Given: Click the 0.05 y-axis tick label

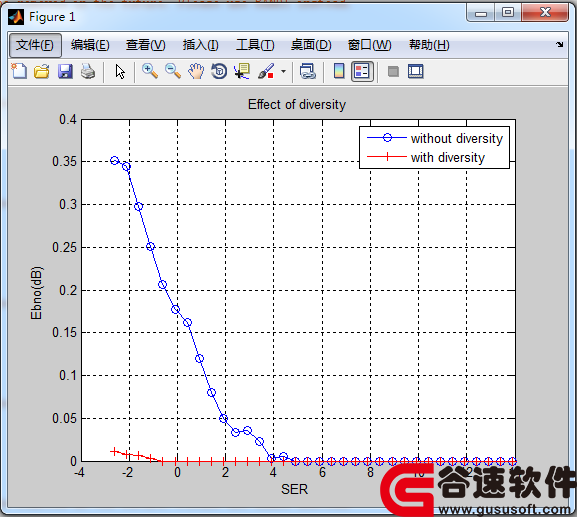Looking at the screenshot, I should (64, 418).
